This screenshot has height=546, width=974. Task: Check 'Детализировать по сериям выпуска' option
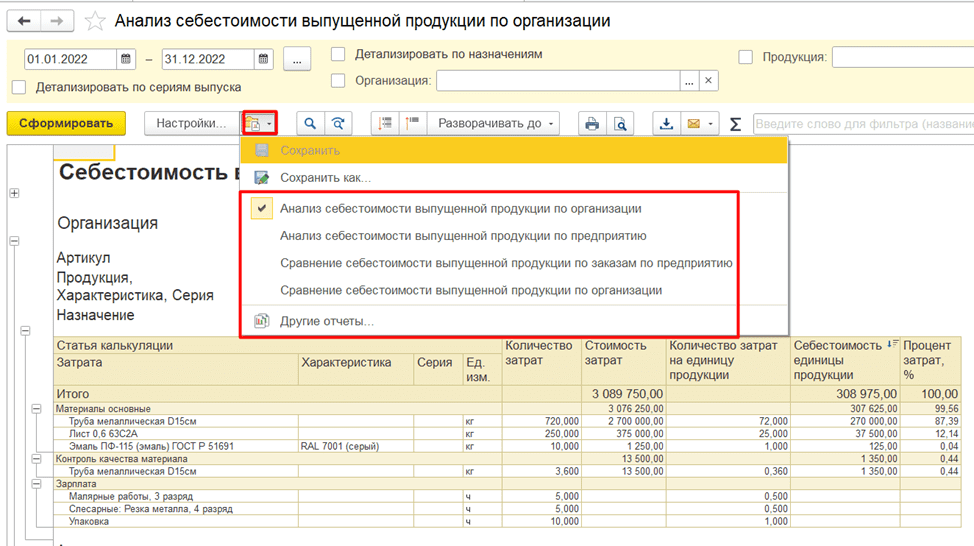pyautogui.click(x=19, y=87)
